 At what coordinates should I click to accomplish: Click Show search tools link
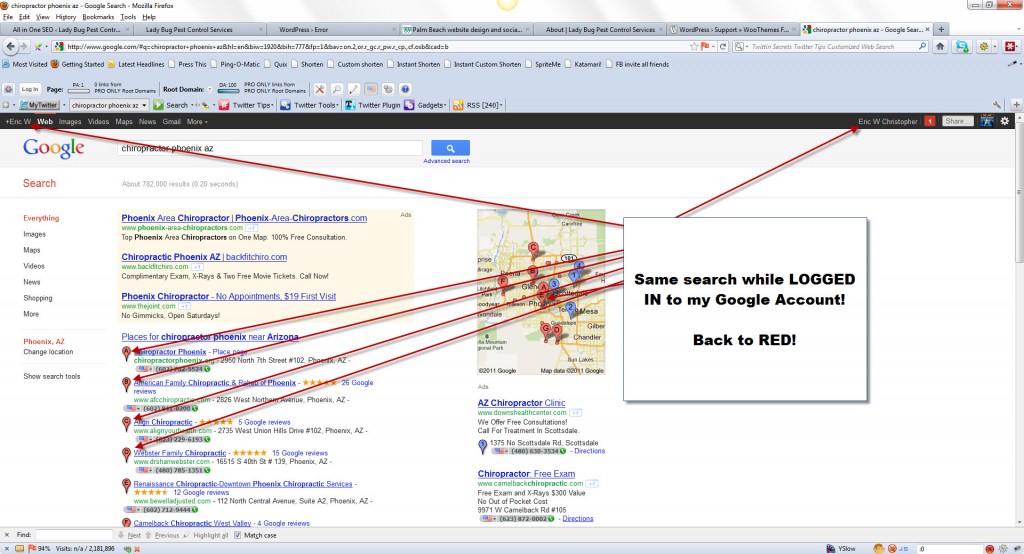click(52, 376)
